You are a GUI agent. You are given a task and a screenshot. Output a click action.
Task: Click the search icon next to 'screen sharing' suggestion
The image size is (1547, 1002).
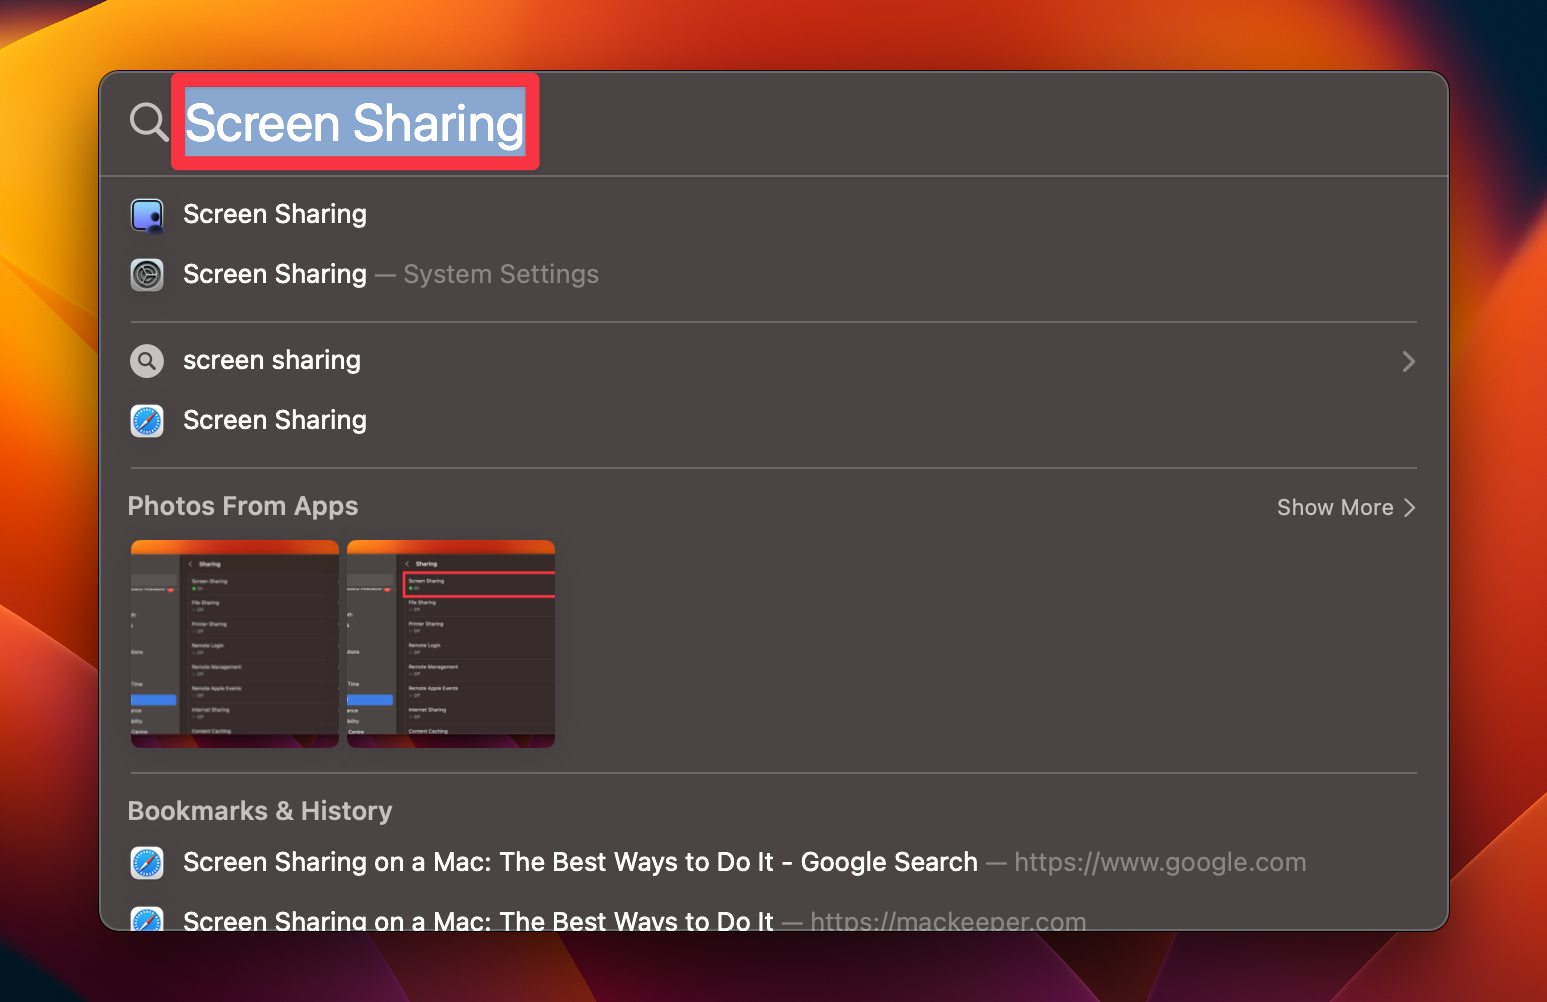click(147, 360)
